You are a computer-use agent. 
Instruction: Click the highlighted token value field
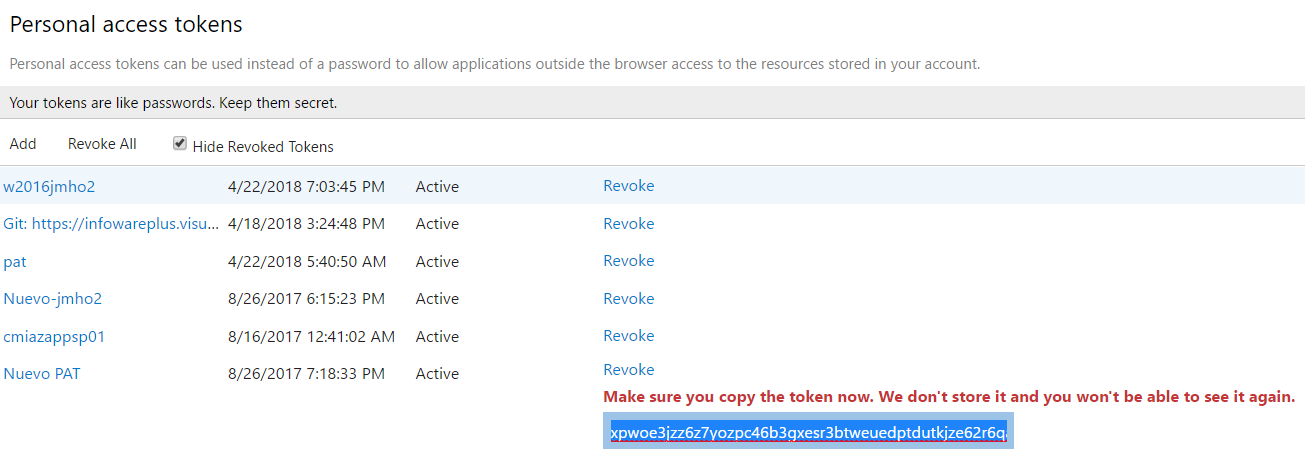tap(808, 431)
